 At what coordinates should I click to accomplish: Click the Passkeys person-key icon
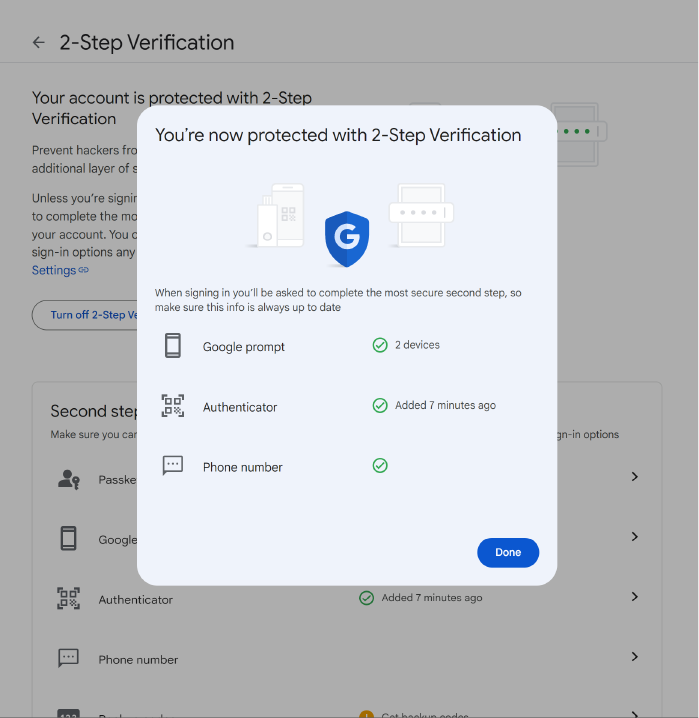click(69, 479)
